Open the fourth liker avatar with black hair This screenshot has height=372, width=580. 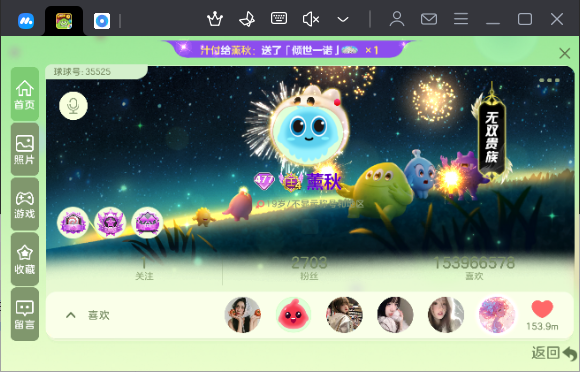[x=395, y=315]
